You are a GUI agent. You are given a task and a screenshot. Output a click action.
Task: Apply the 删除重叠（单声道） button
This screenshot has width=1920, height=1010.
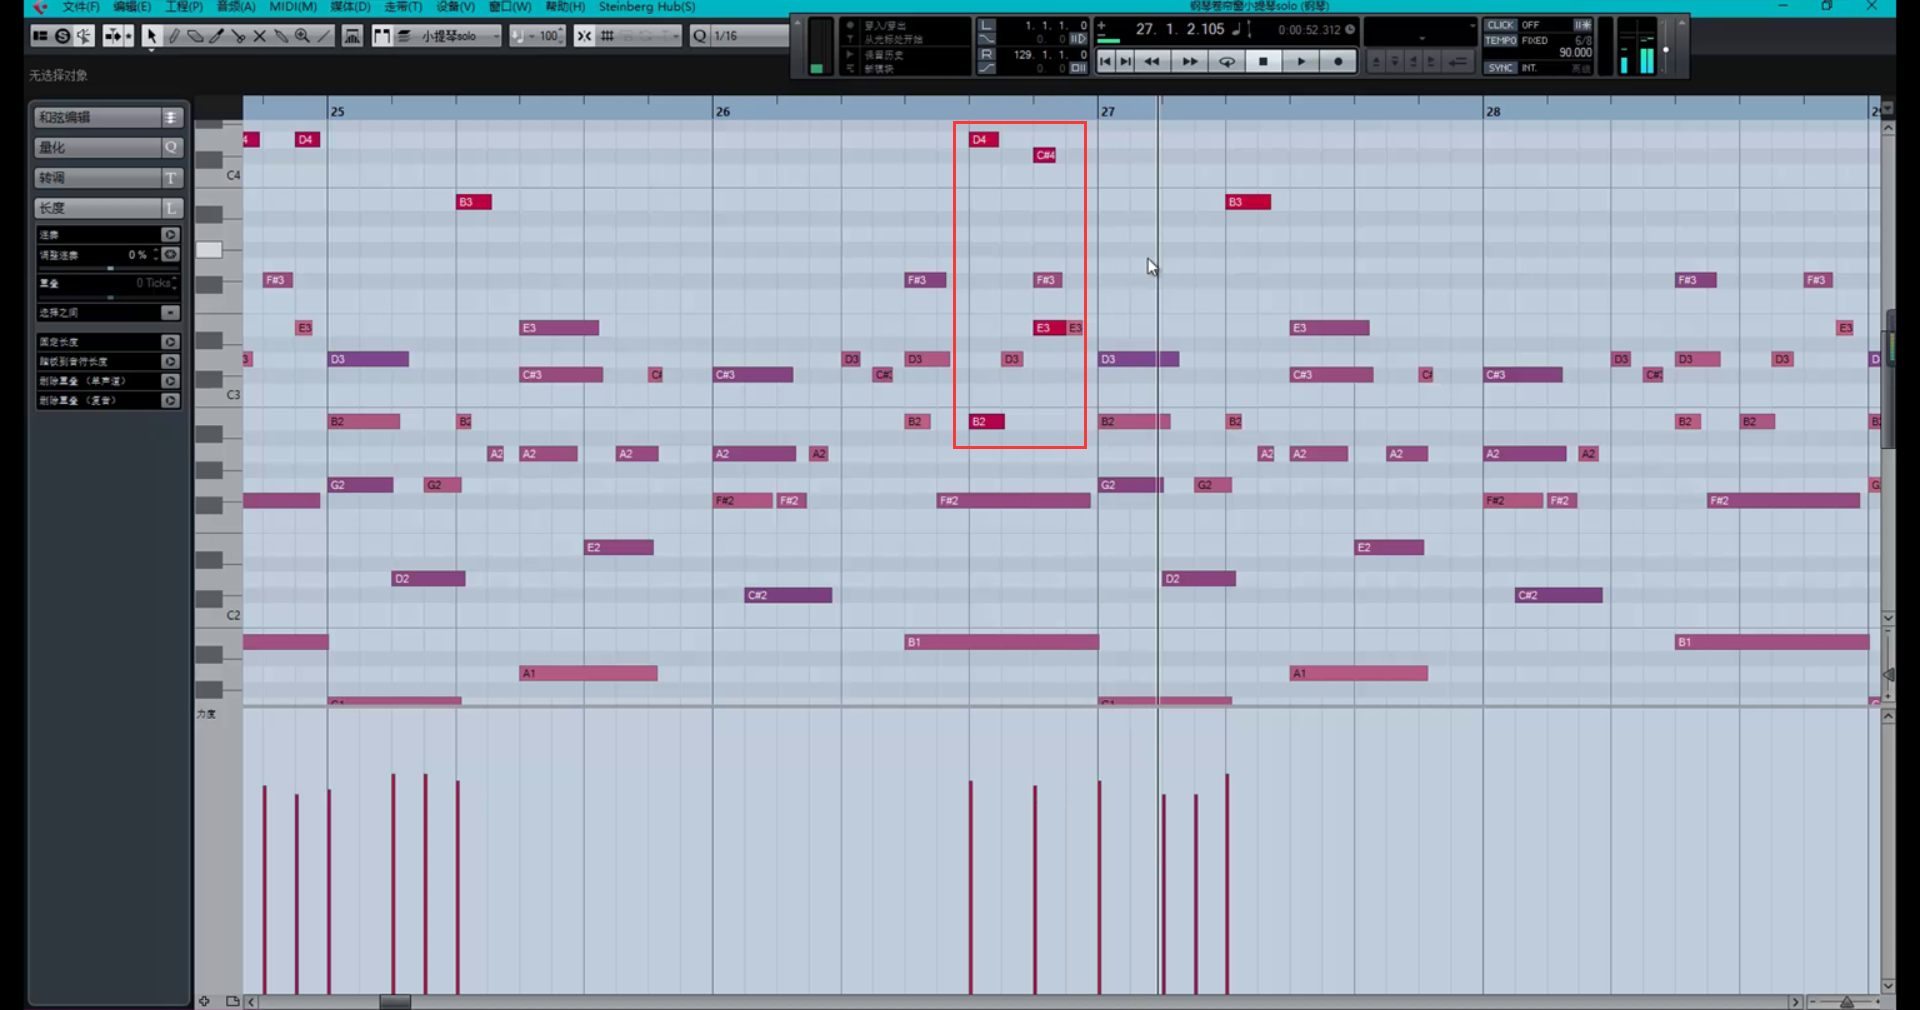(170, 381)
